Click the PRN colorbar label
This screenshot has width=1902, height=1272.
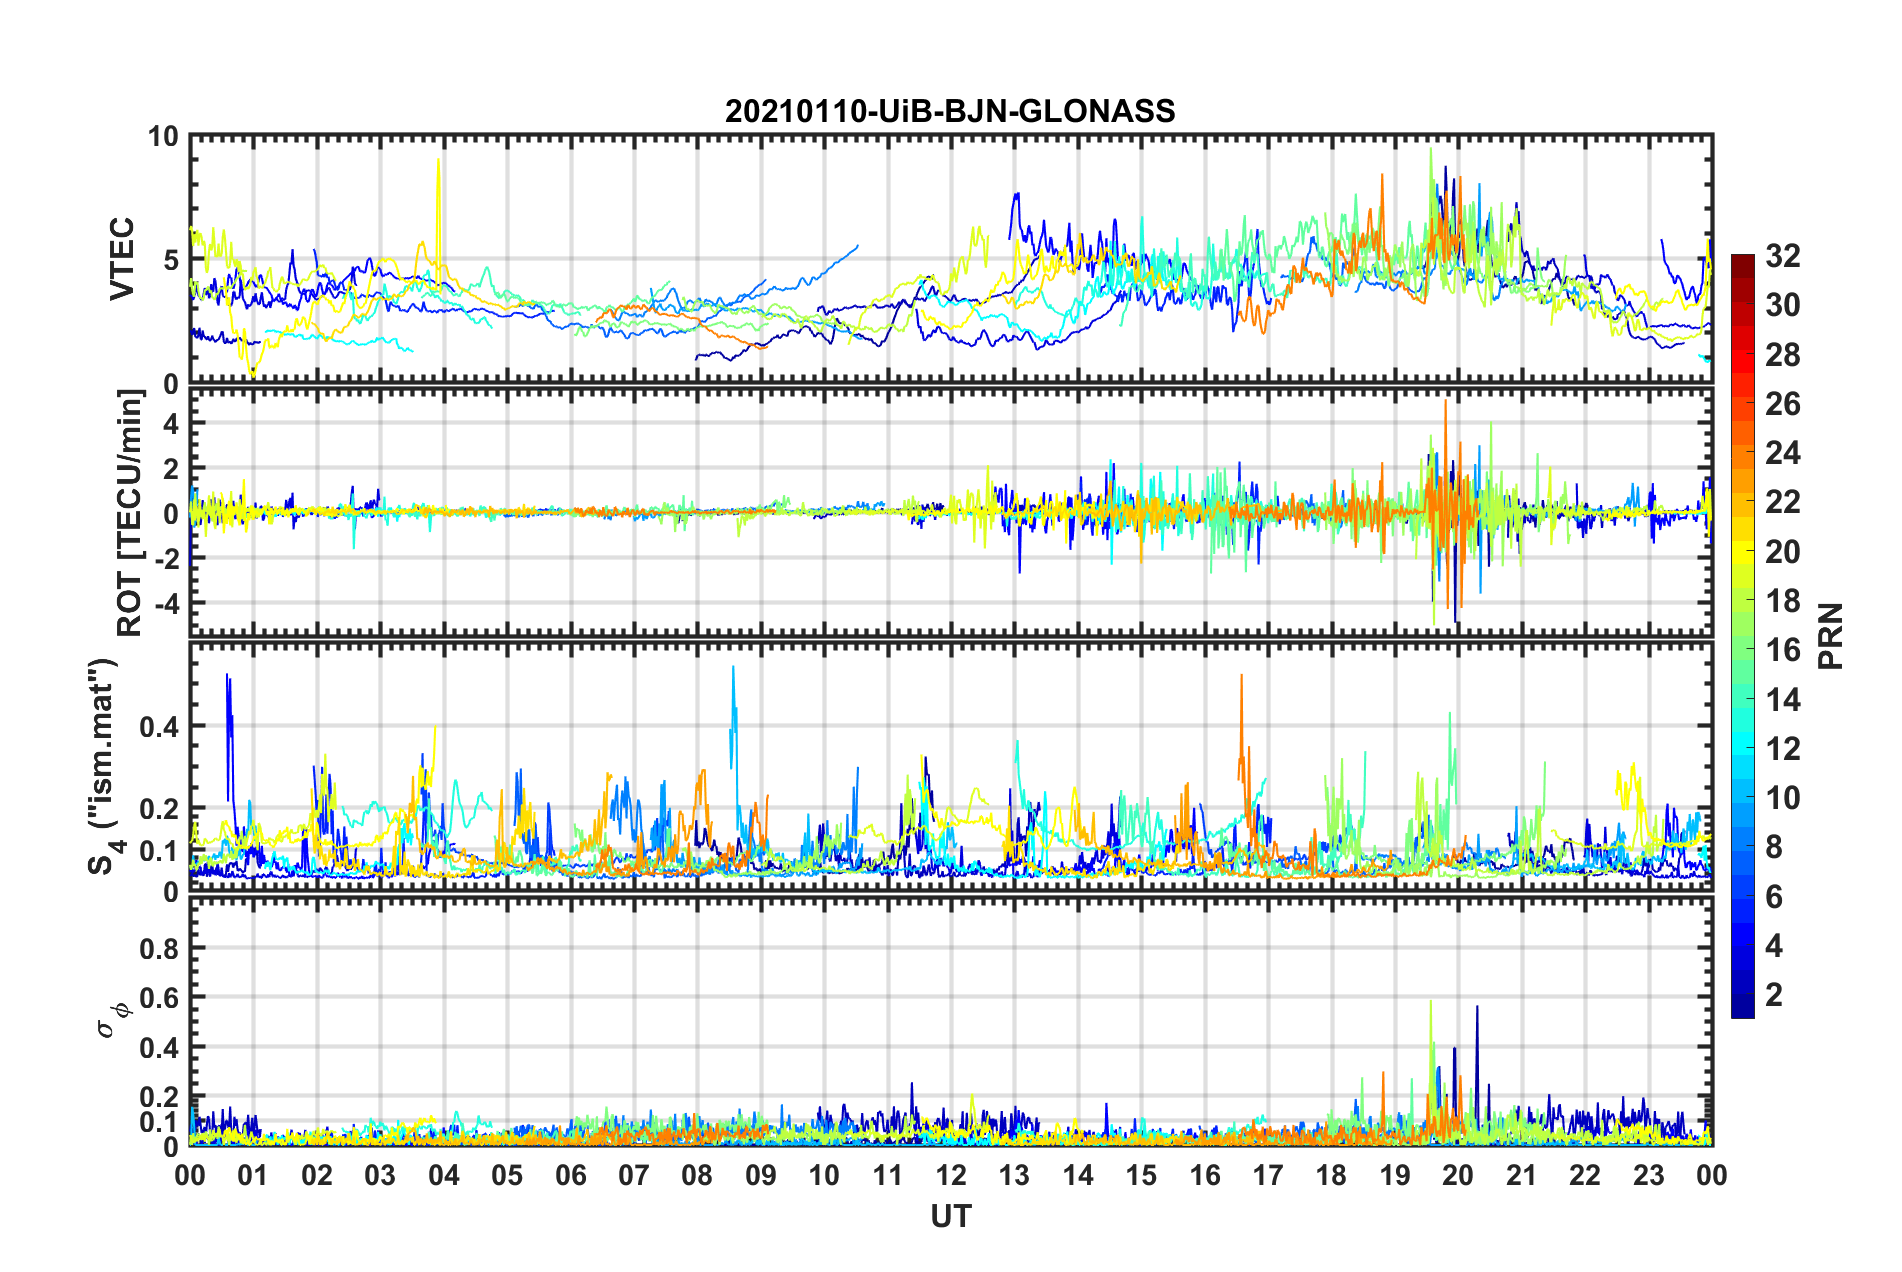click(1830, 636)
